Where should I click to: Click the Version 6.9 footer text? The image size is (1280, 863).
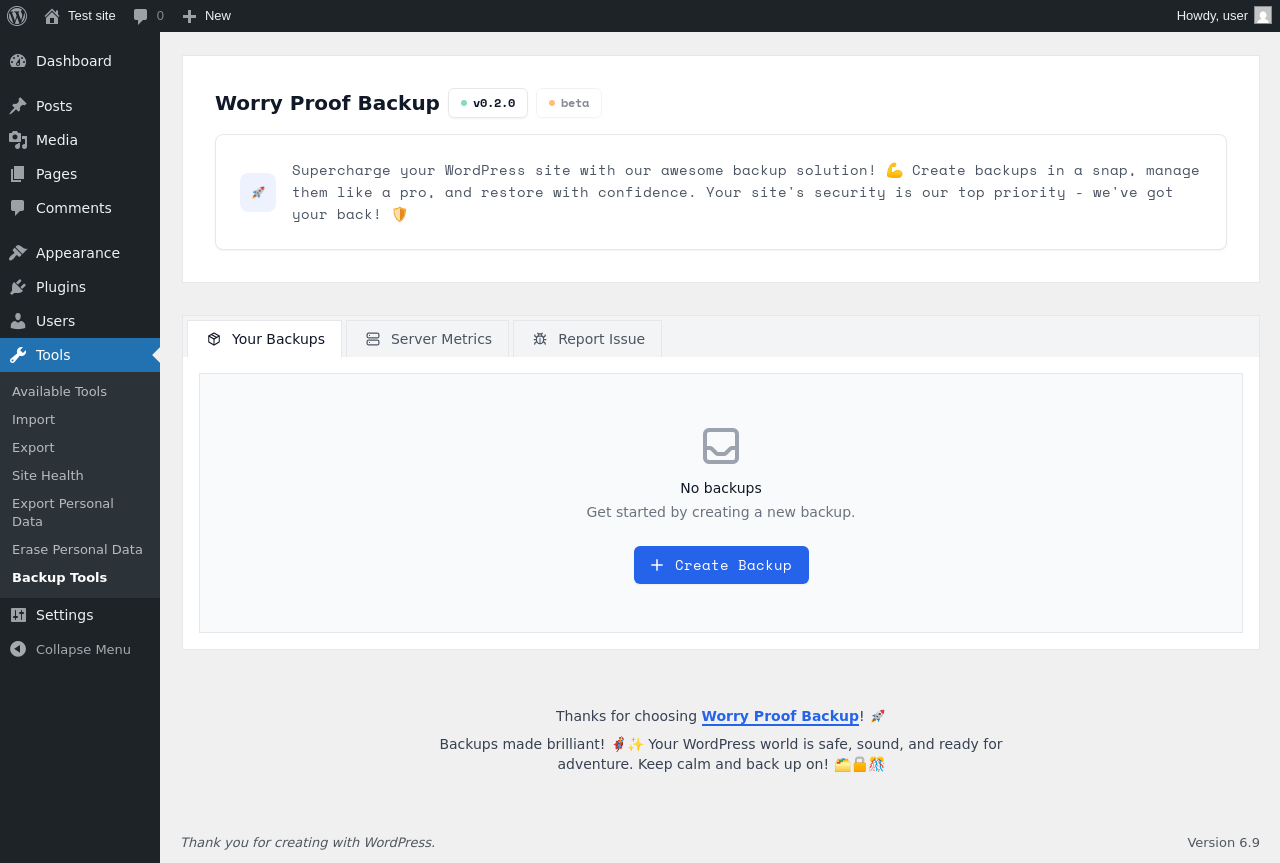point(1223,842)
